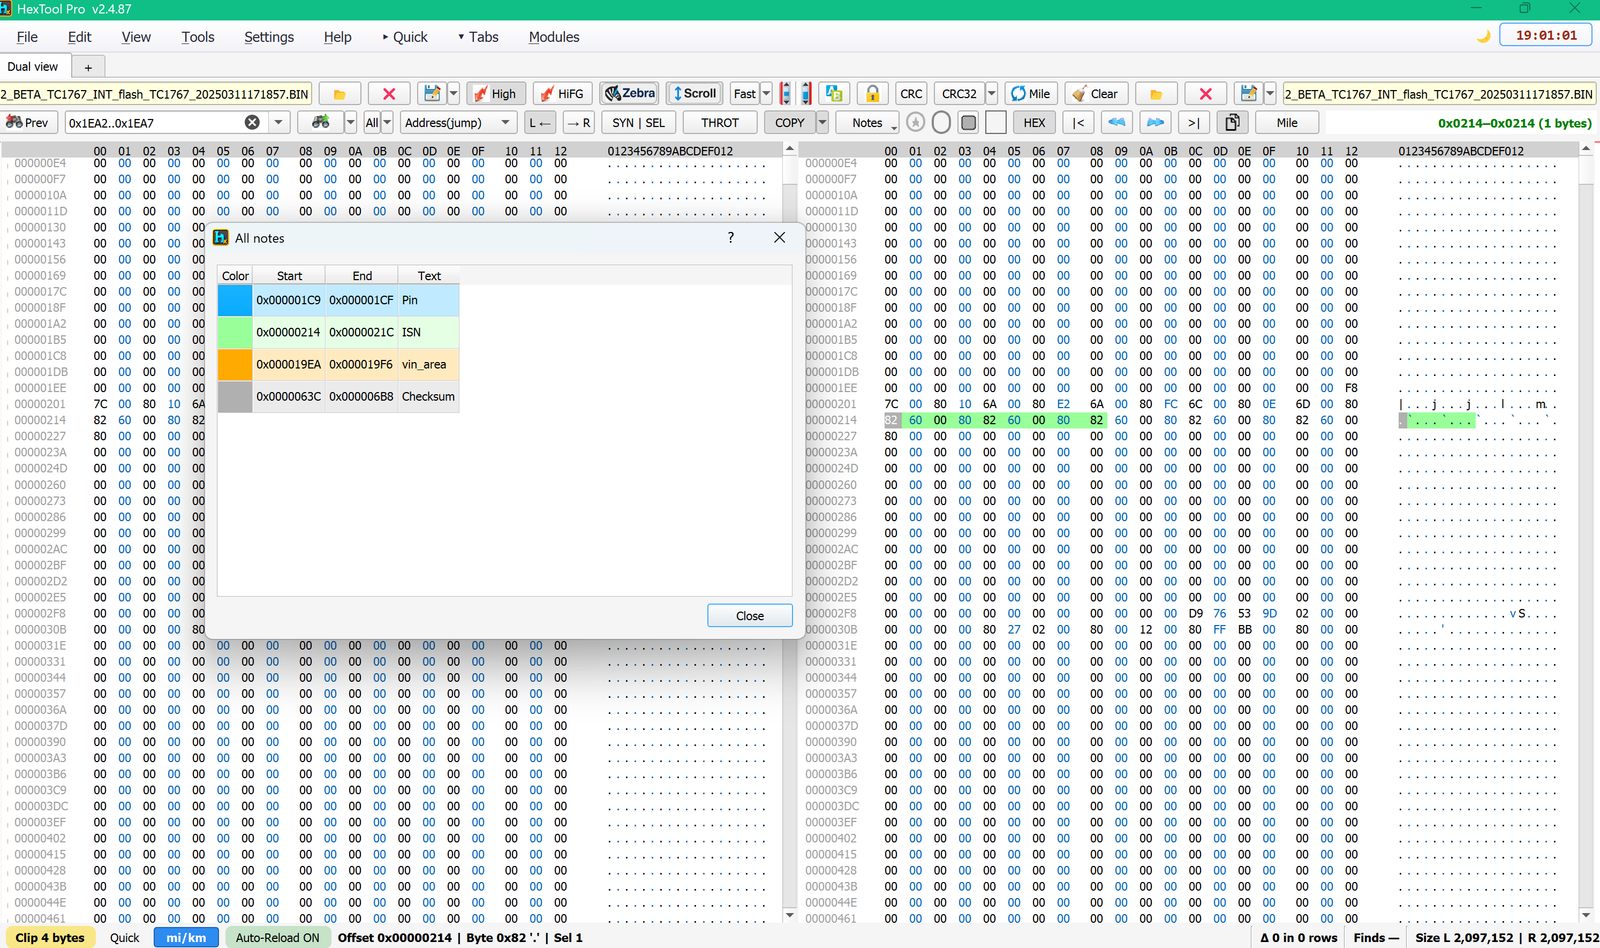1600x948 pixels.
Task: Click the lock icon in toolbar
Action: point(872,94)
